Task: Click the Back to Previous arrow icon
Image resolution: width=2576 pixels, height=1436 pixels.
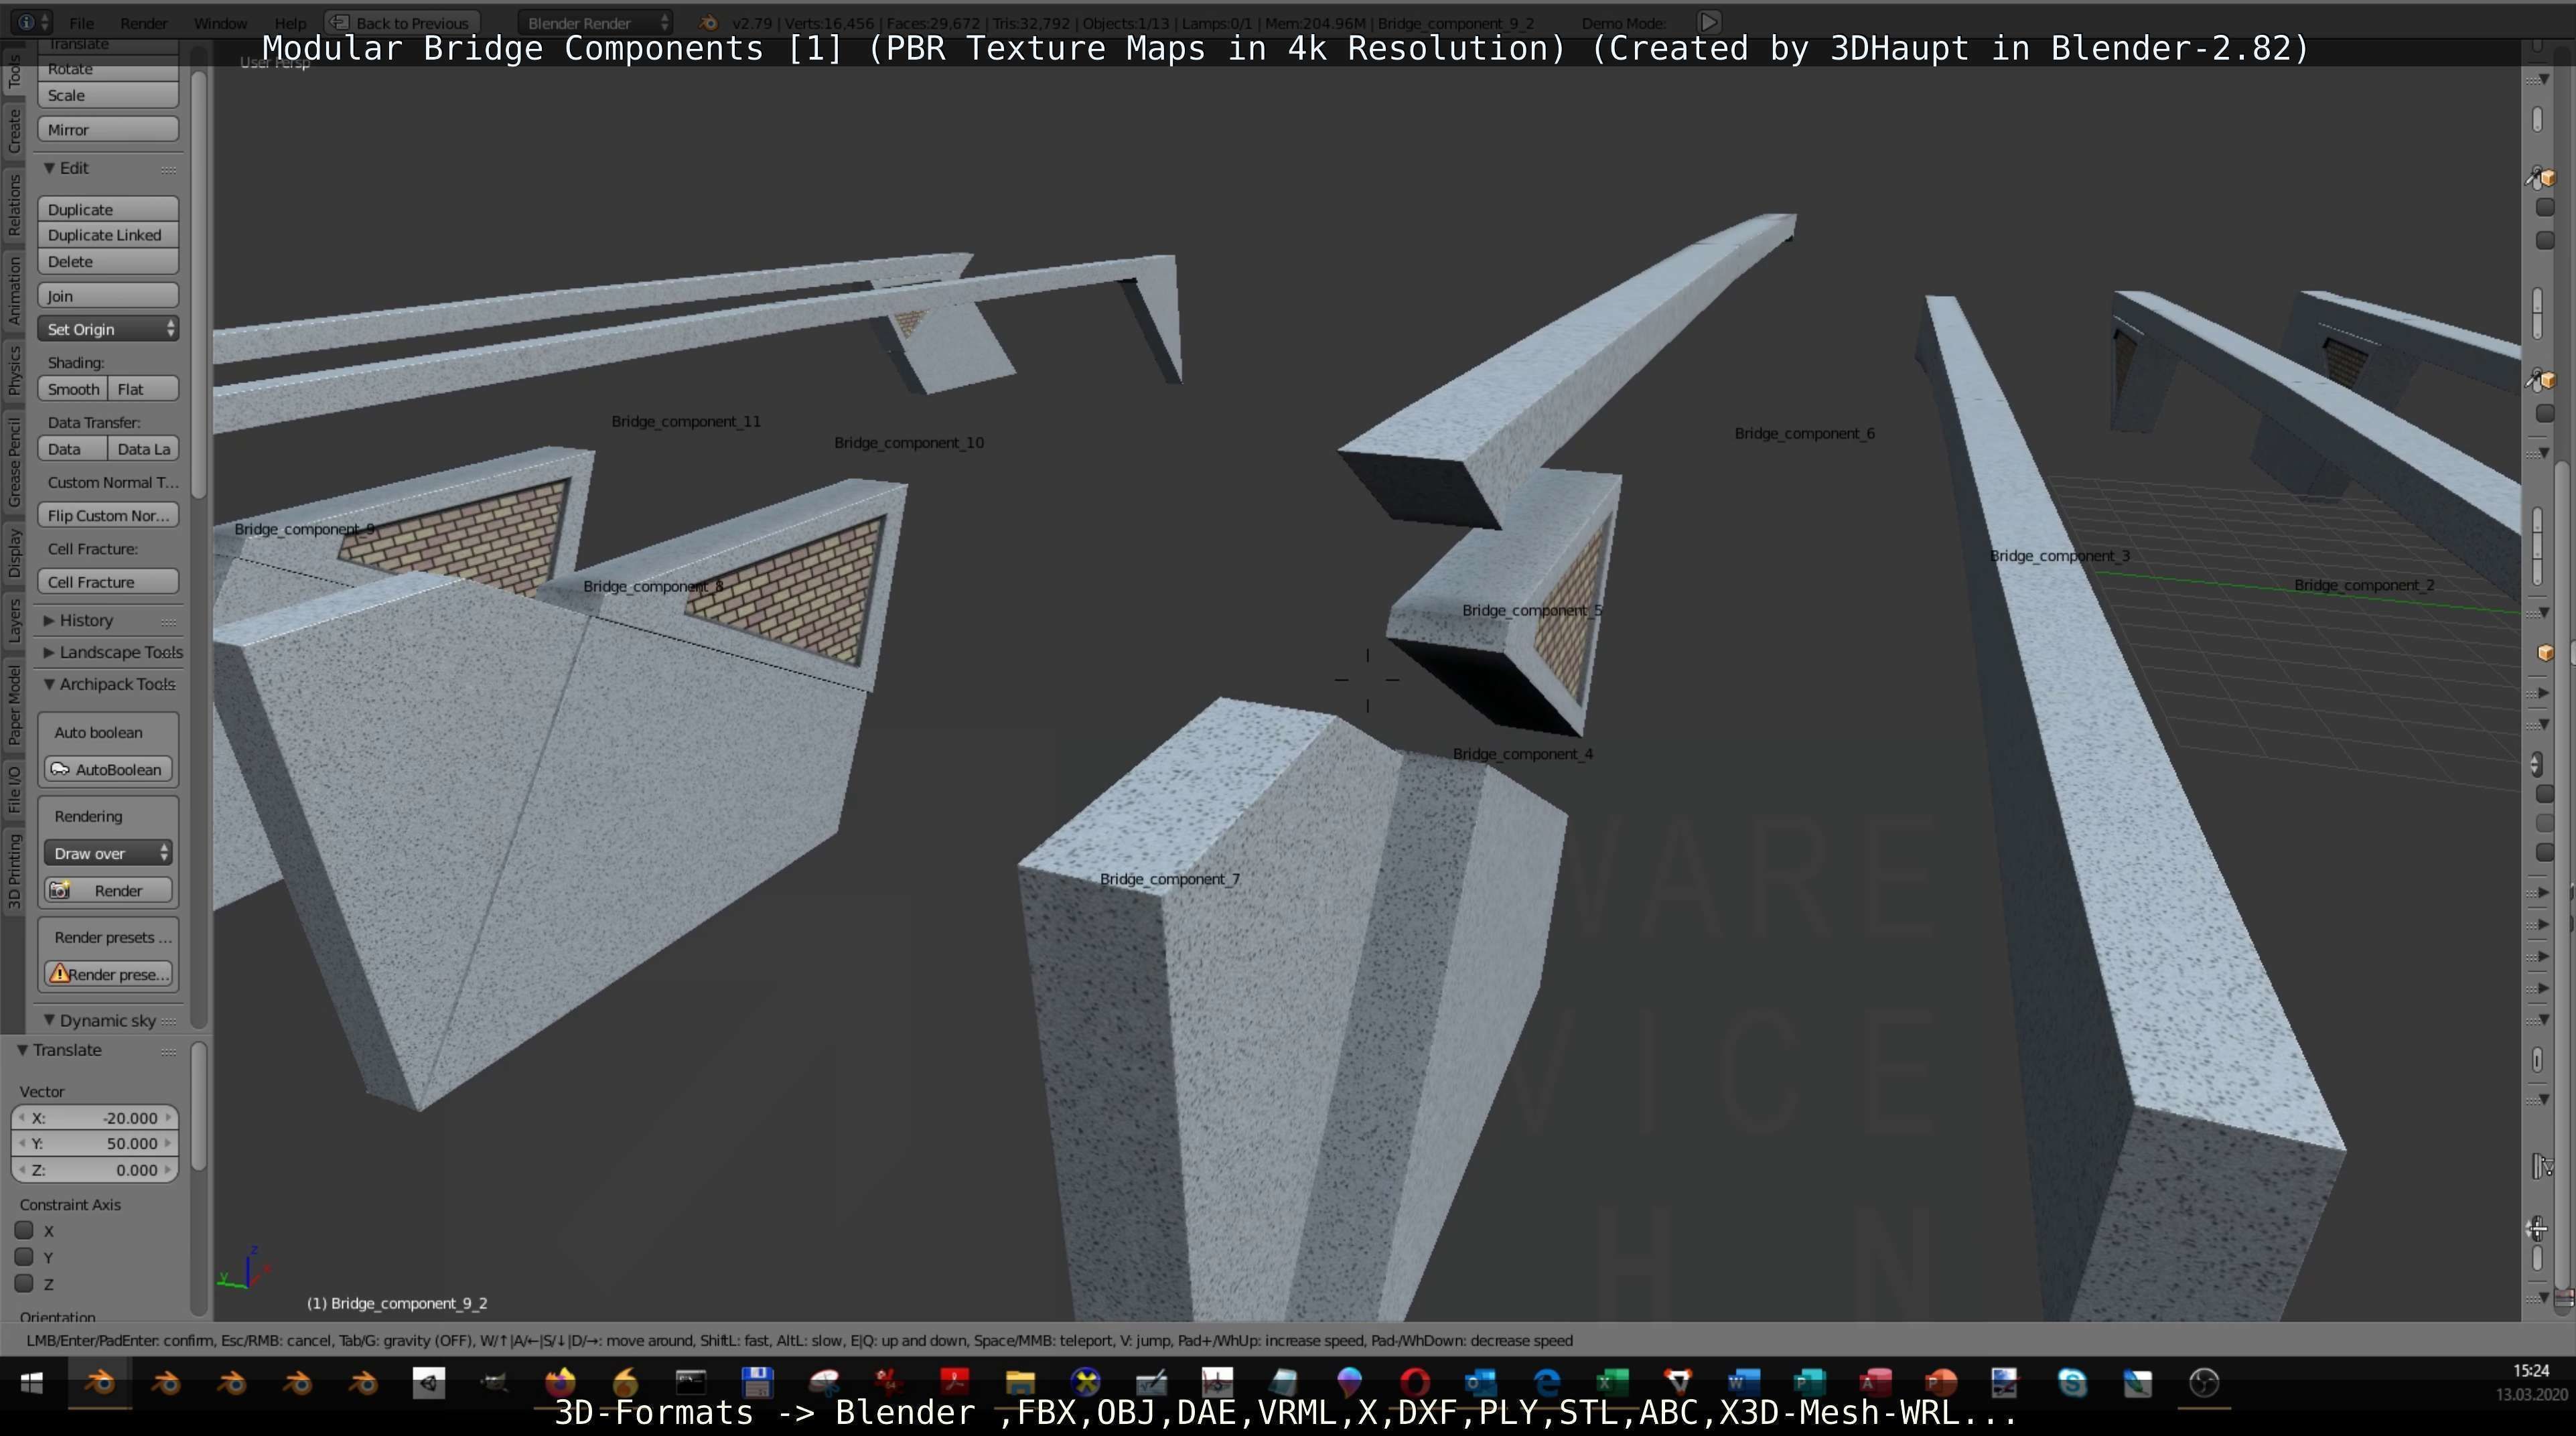Action: pos(340,22)
